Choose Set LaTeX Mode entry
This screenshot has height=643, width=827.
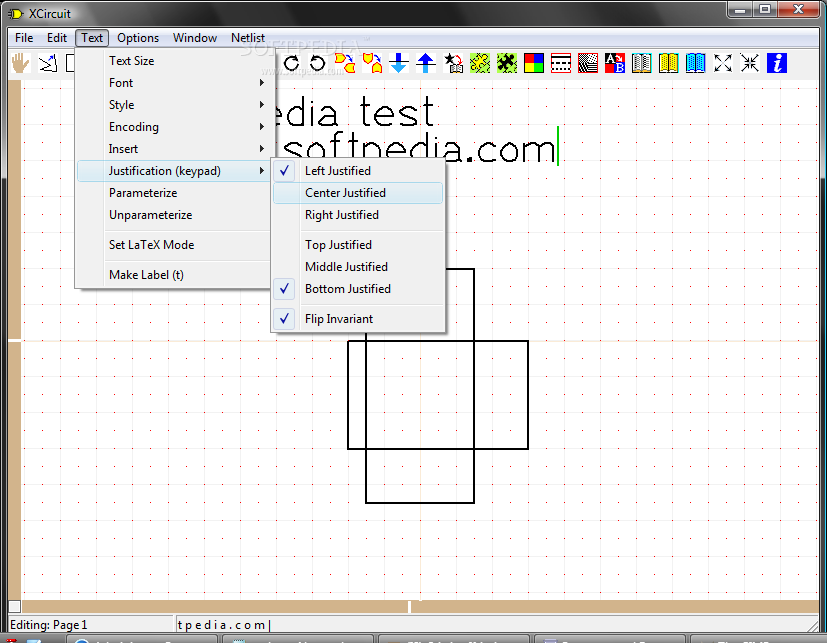click(173, 245)
